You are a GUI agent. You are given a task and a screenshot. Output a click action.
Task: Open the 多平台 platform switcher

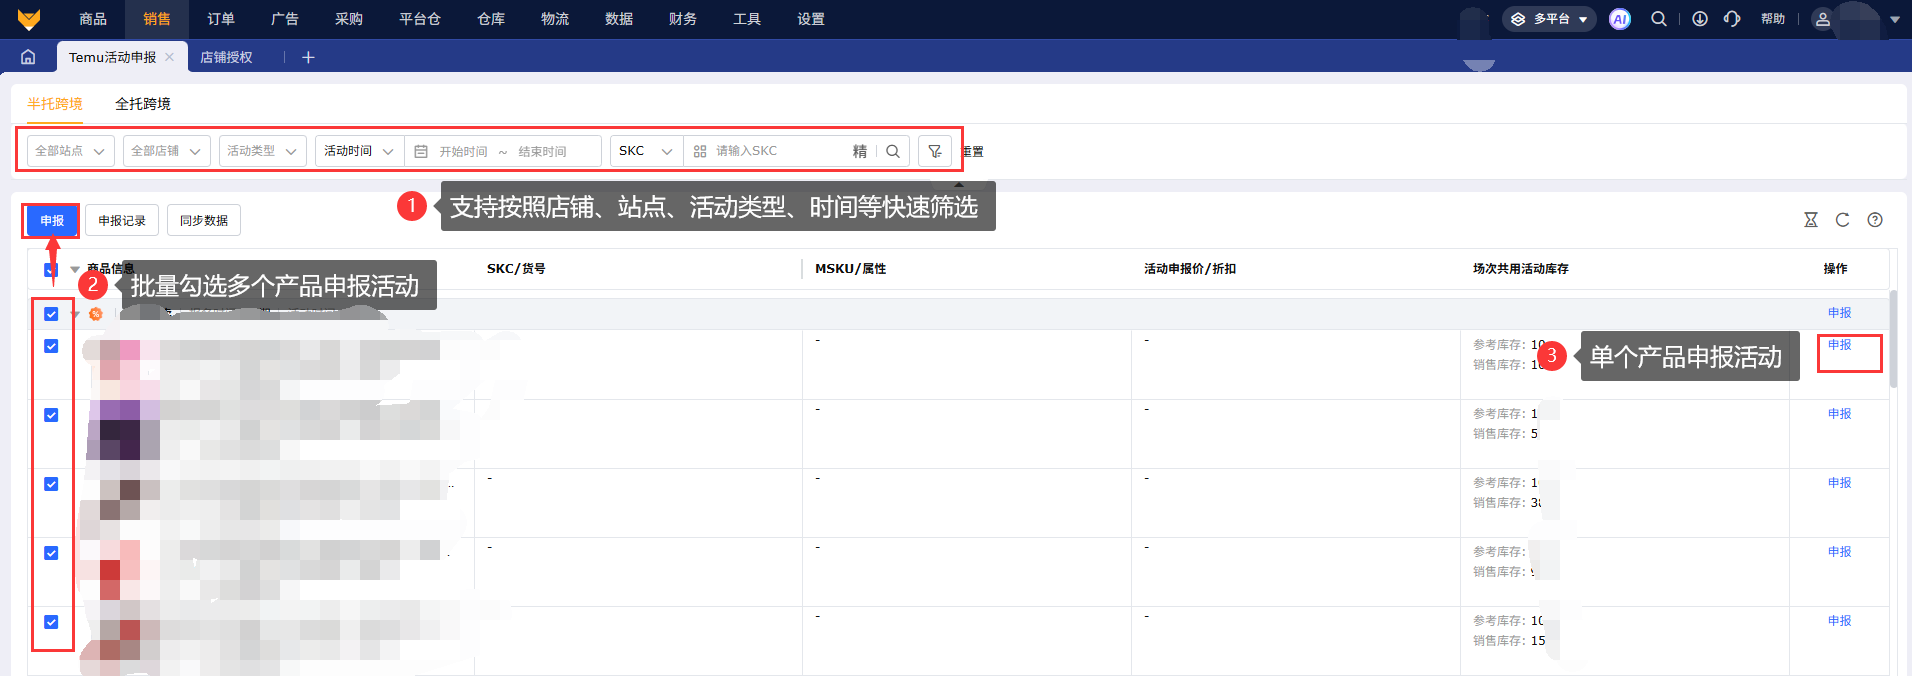pos(1549,19)
